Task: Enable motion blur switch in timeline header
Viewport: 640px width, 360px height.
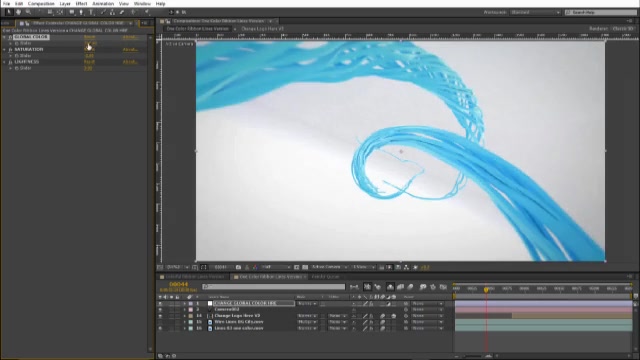Action: (410, 287)
